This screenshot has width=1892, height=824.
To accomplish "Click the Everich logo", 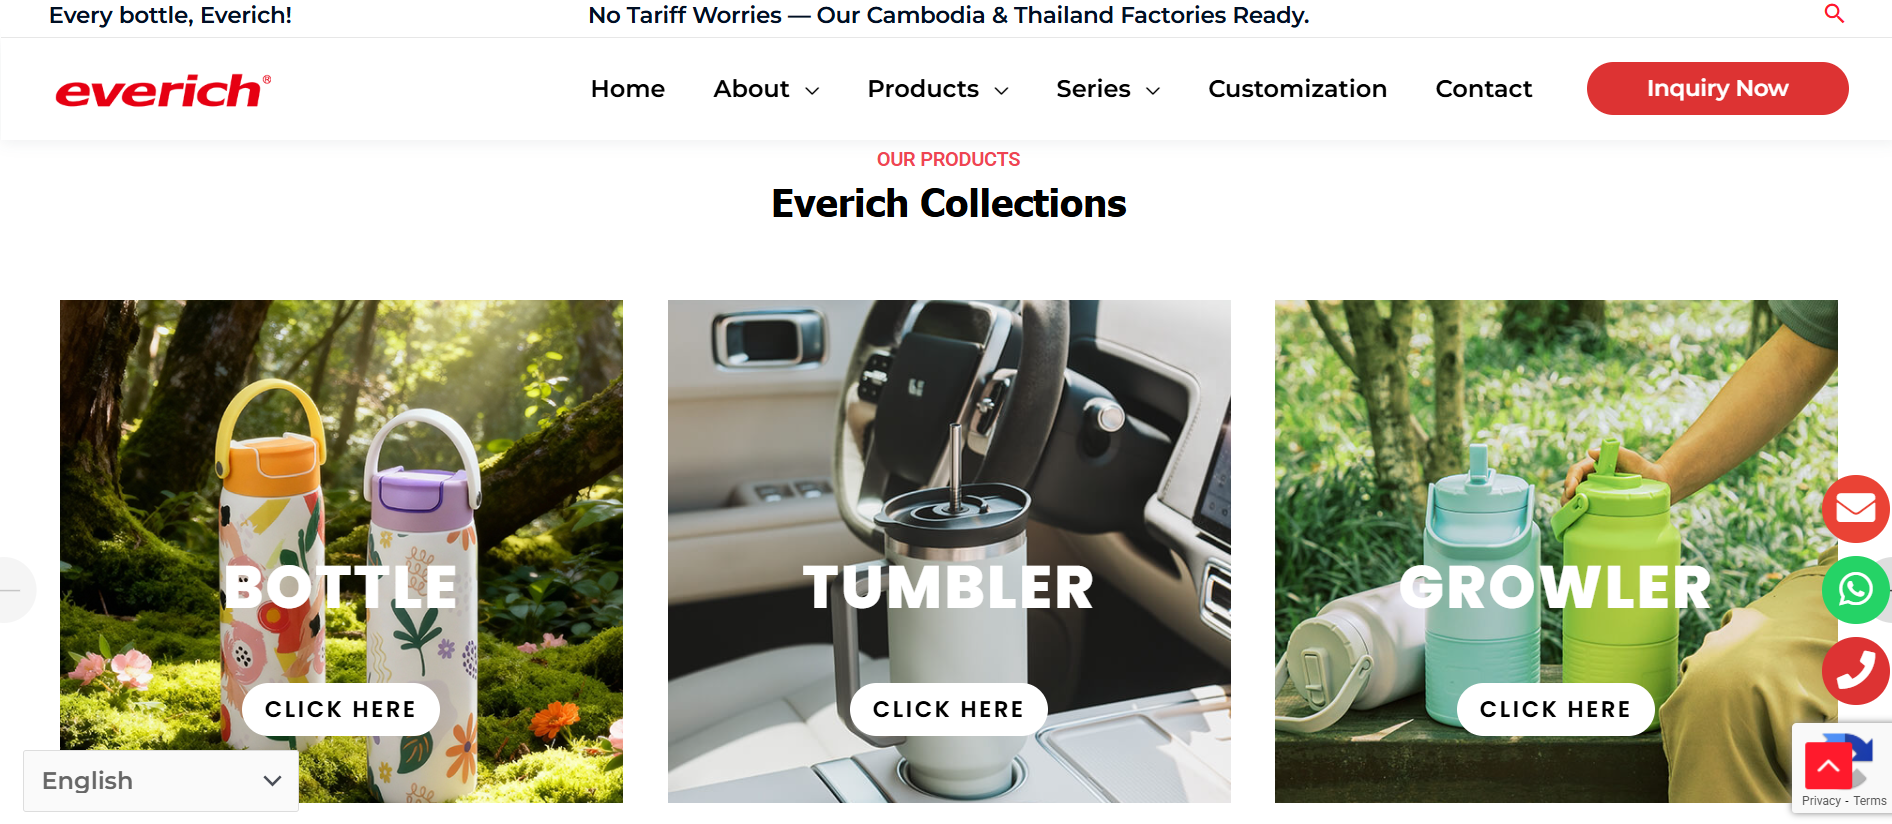I will tap(163, 90).
